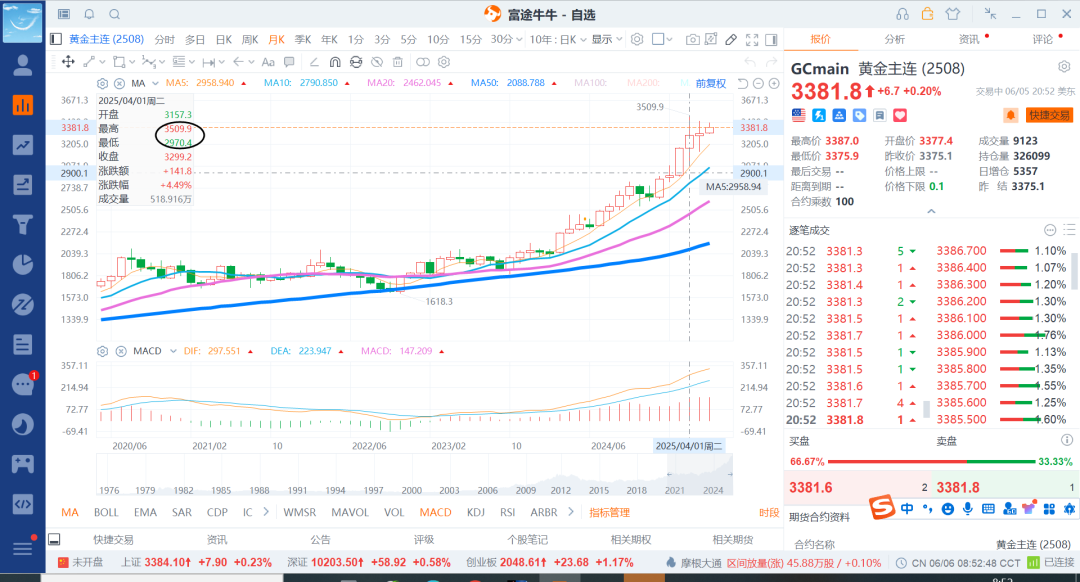Screen dimensions: 1080x582
Task: Open the 30分 timeframe dropdown
Action: (x=506, y=39)
